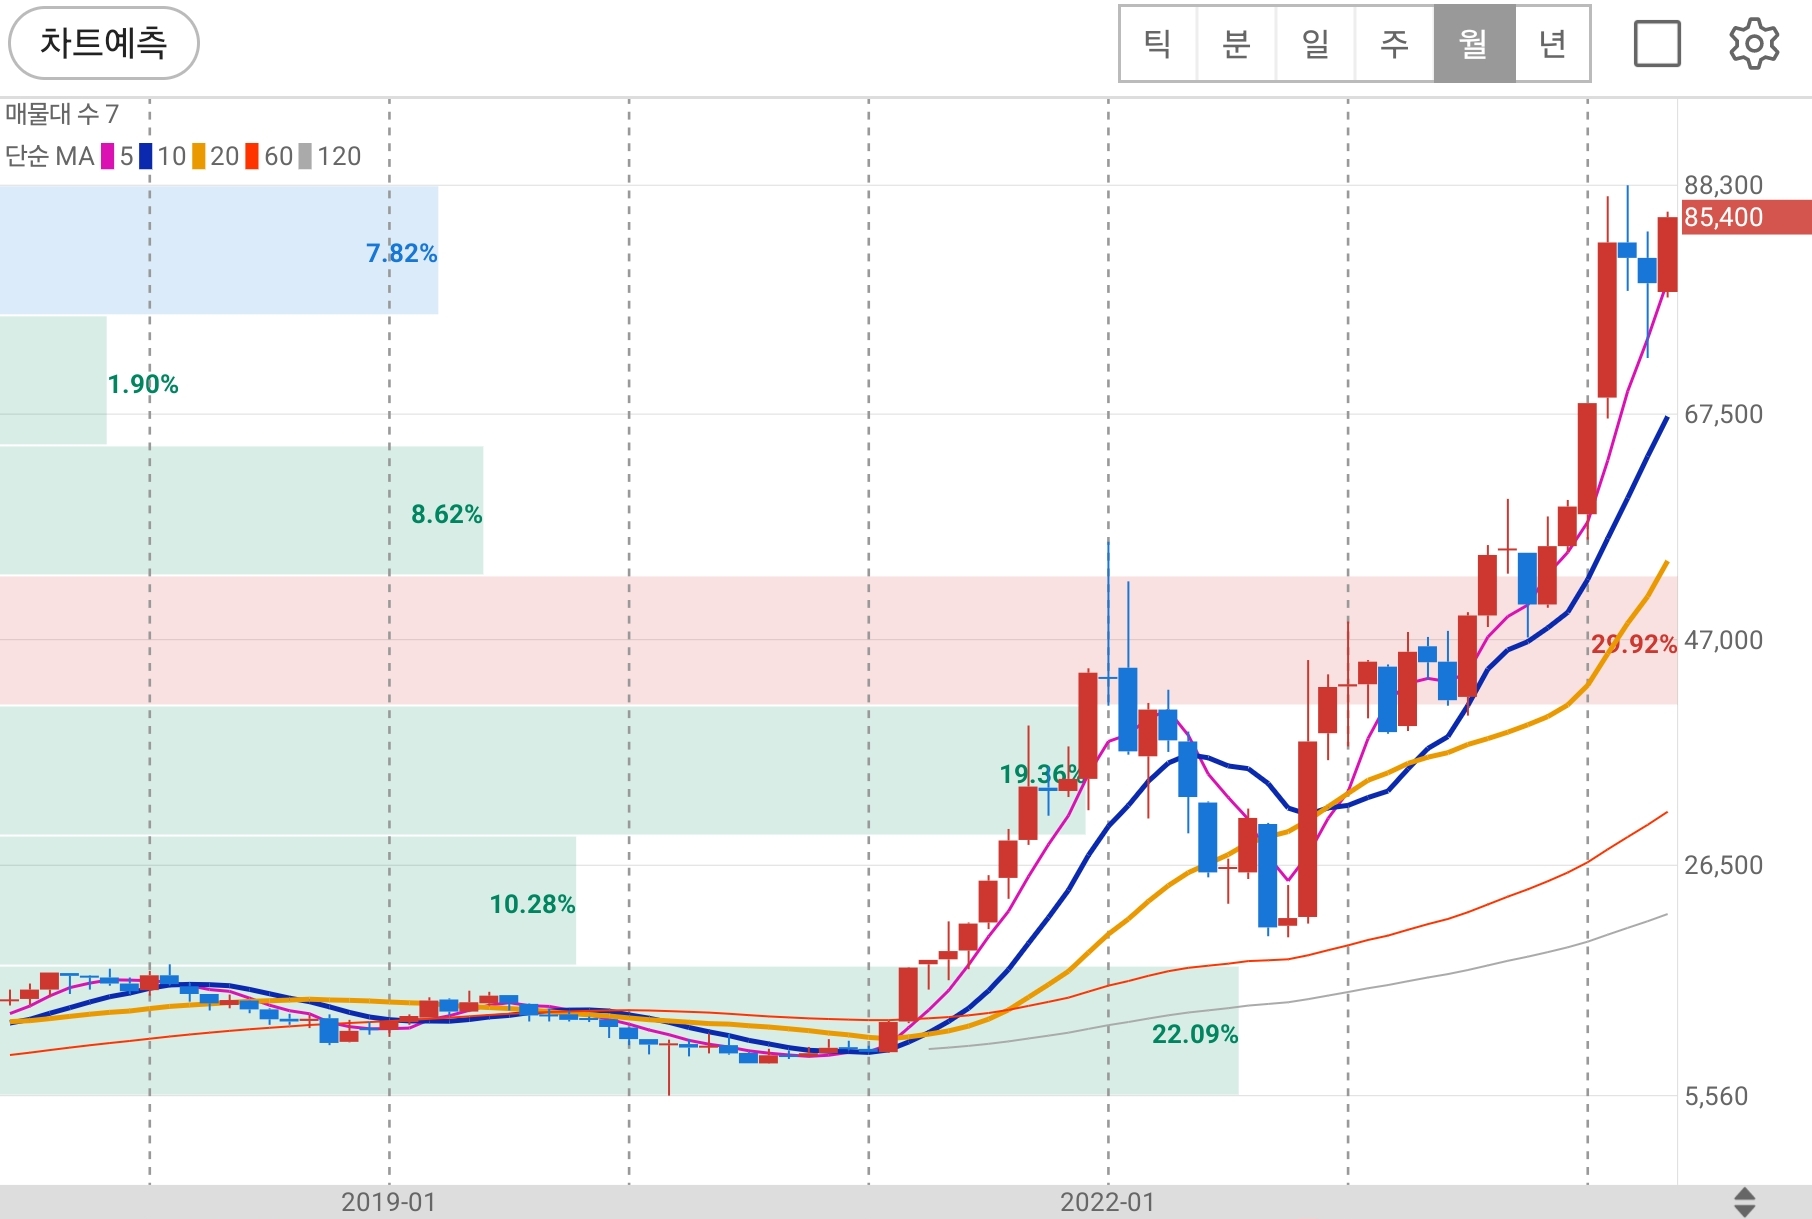Open the chart settings gear
The height and width of the screenshot is (1219, 1812).
tap(1754, 44)
